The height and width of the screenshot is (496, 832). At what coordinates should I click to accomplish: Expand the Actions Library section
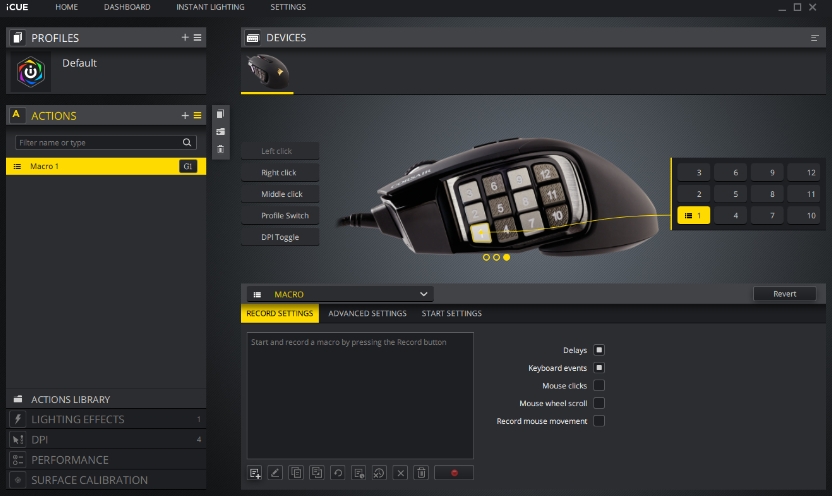point(106,399)
